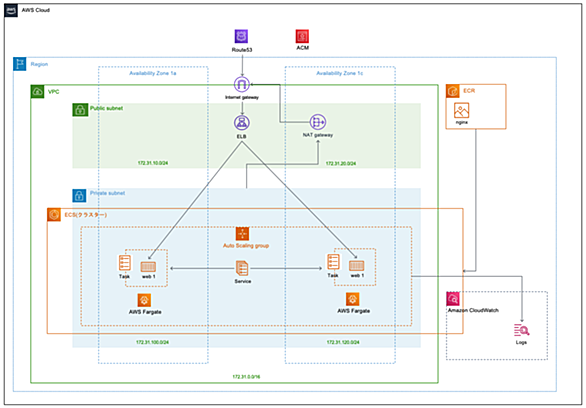Image resolution: width=586 pixels, height=408 pixels.
Task: Click the ECS(クラスター) label
Action: [86, 215]
